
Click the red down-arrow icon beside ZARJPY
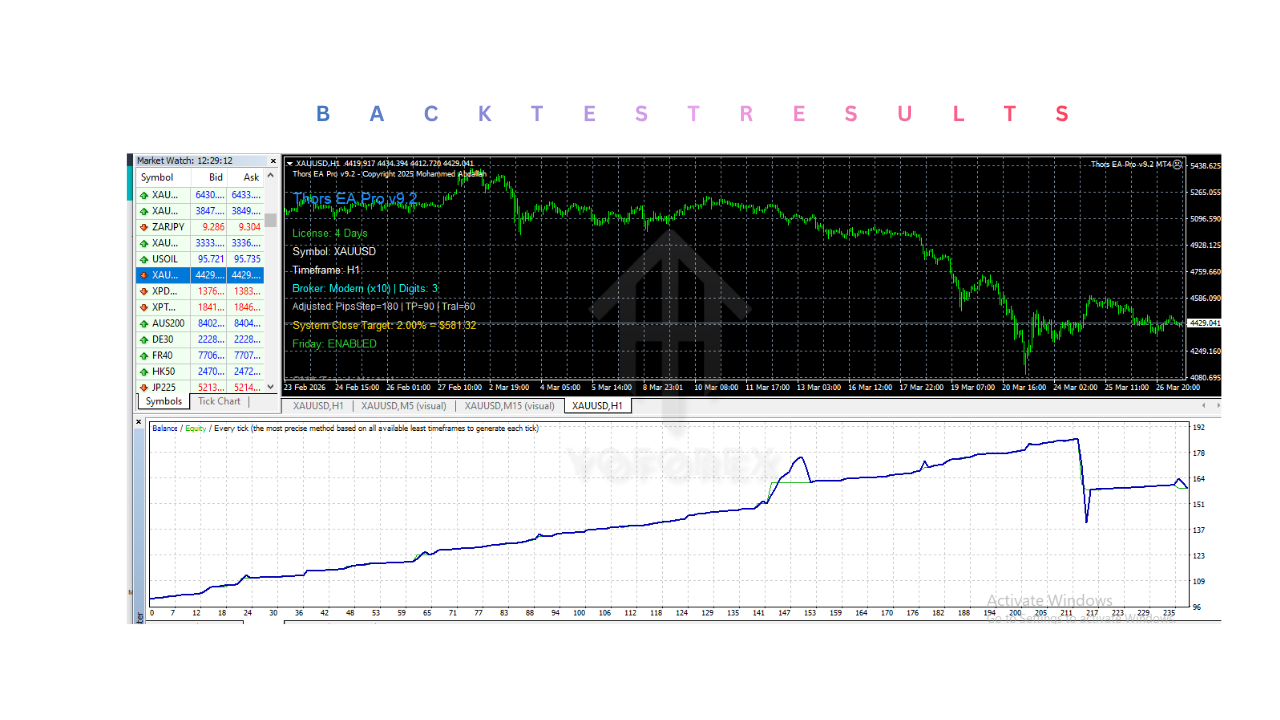[x=142, y=227]
